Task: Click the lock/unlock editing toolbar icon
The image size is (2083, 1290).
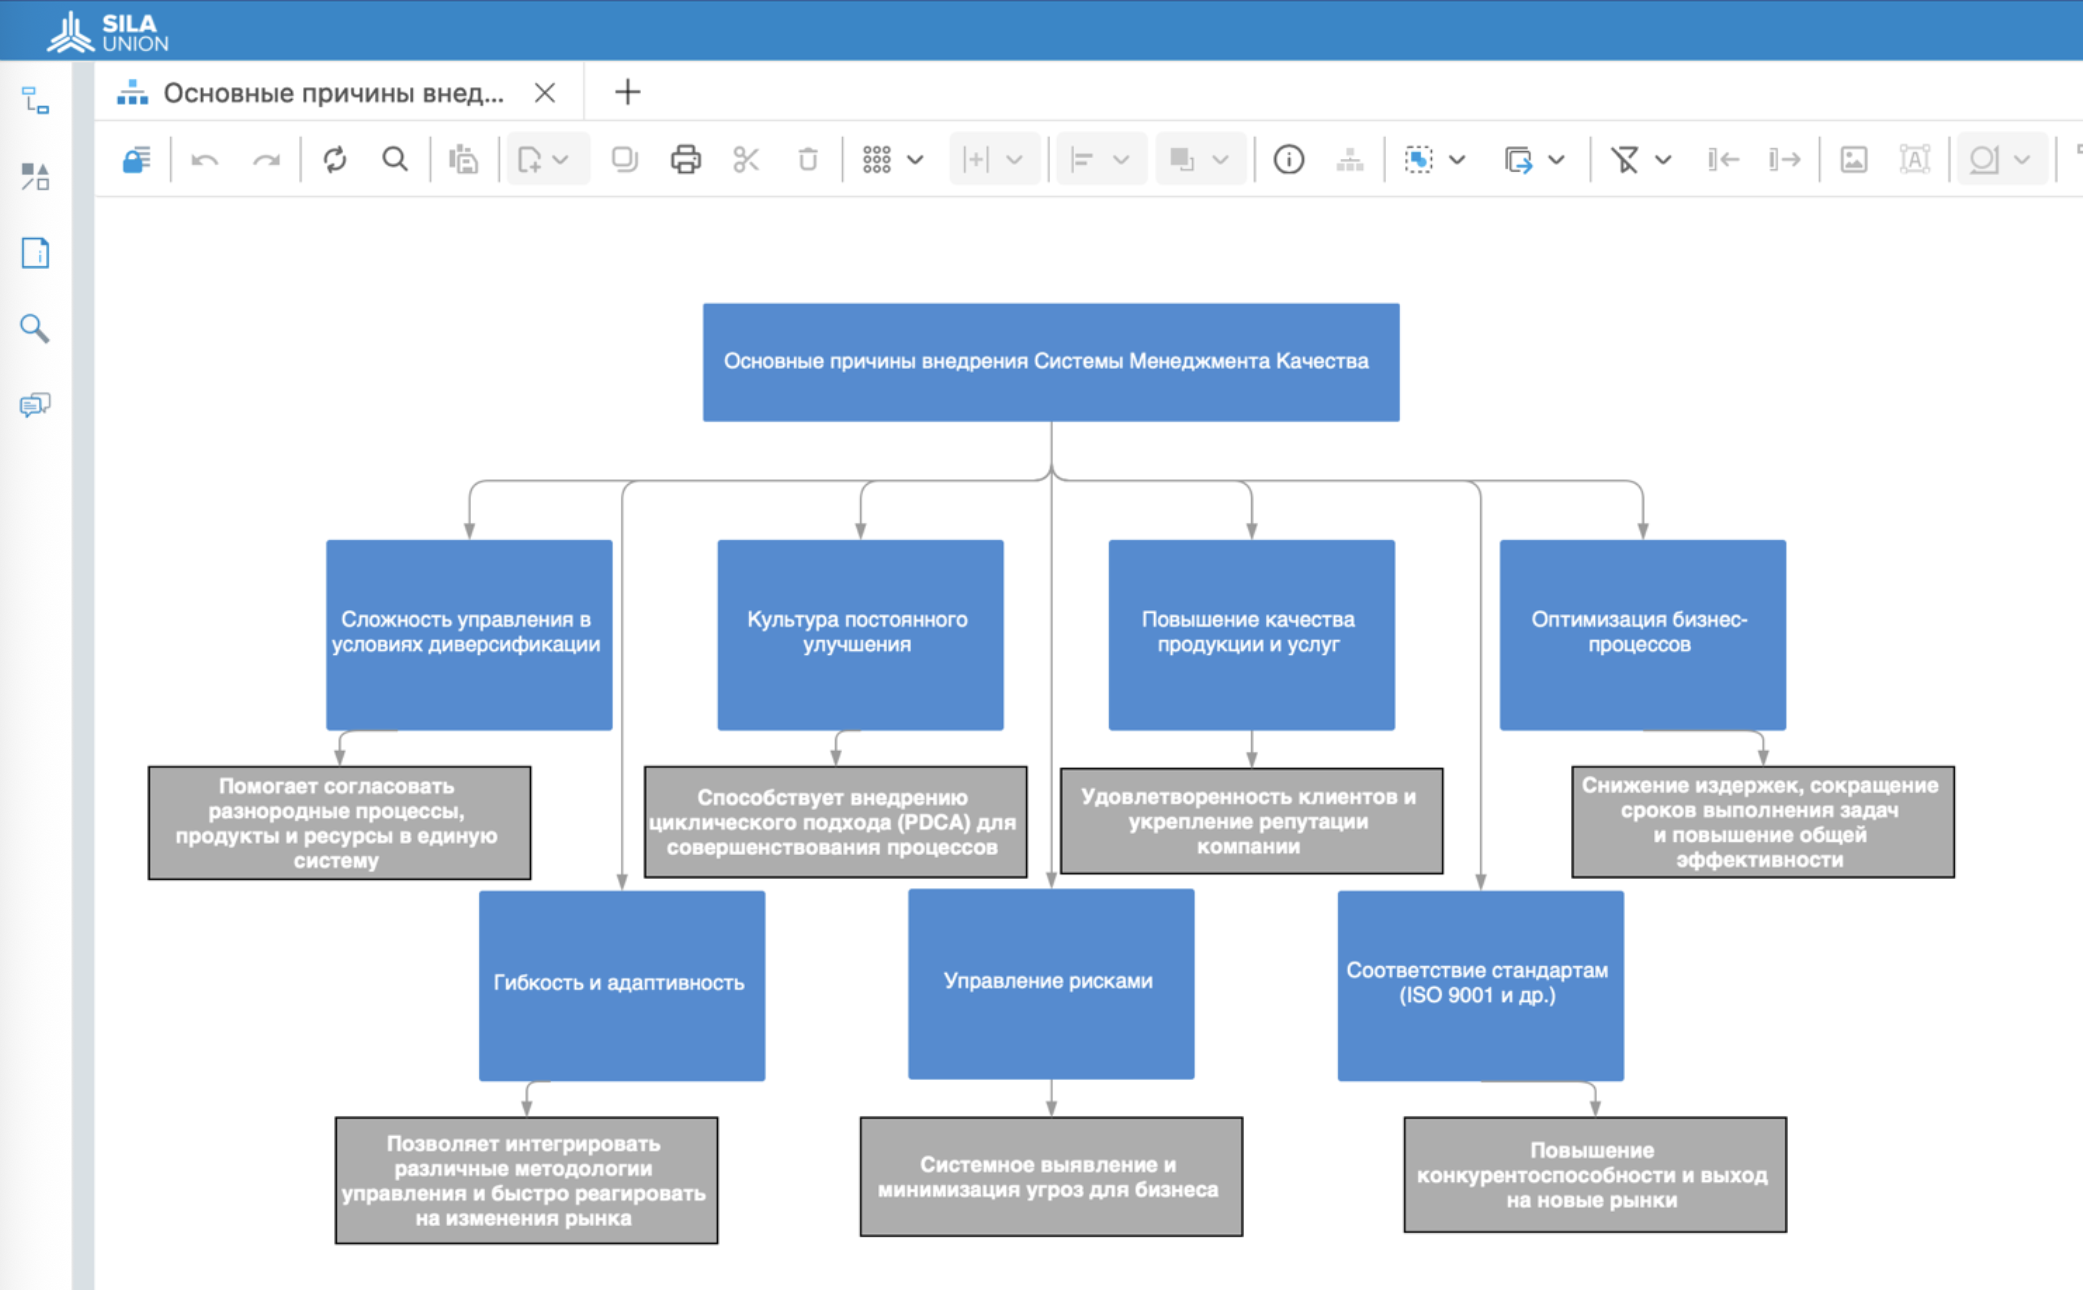Action: coord(137,159)
